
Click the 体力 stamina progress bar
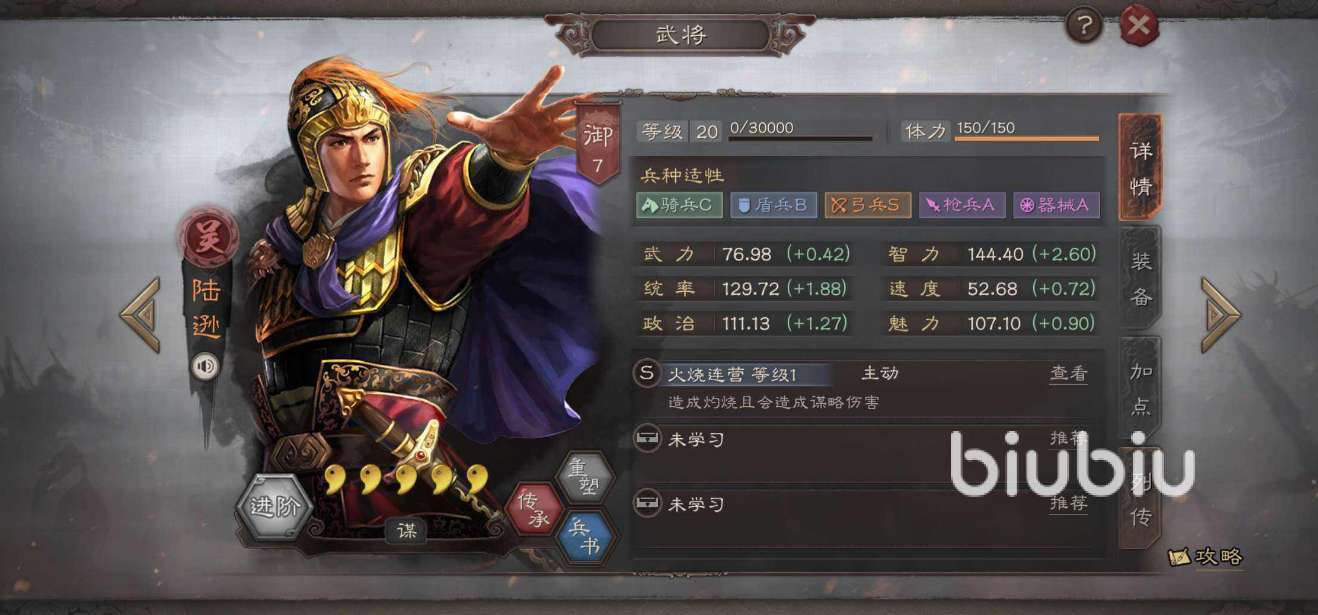[x=1027, y=139]
